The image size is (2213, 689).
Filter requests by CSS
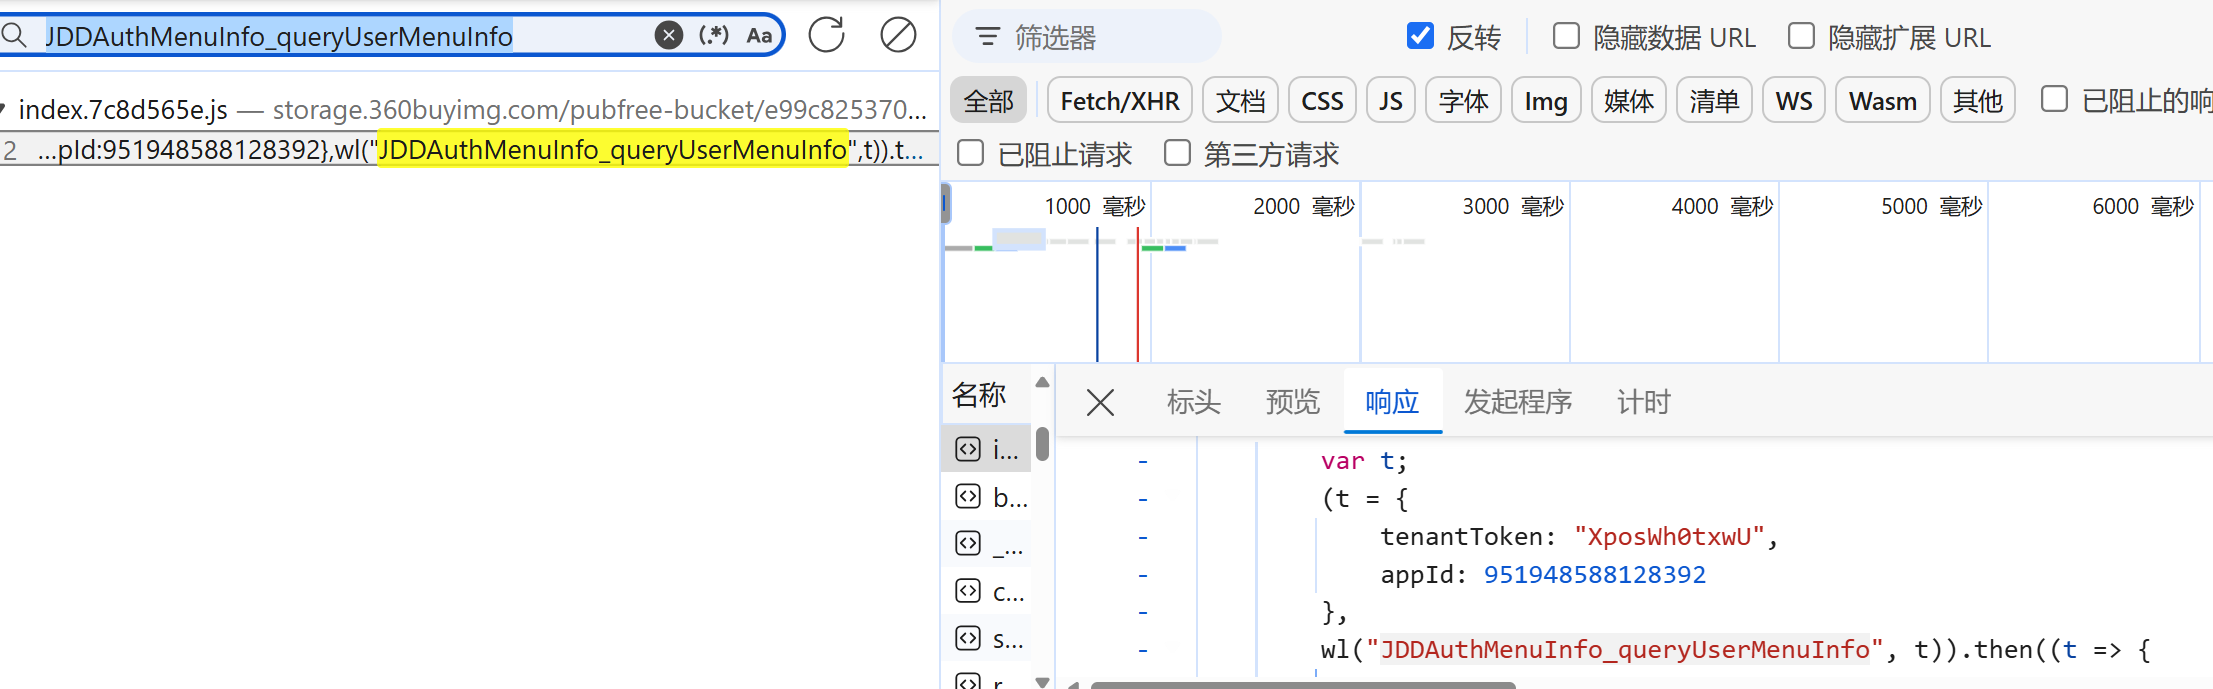(1322, 101)
